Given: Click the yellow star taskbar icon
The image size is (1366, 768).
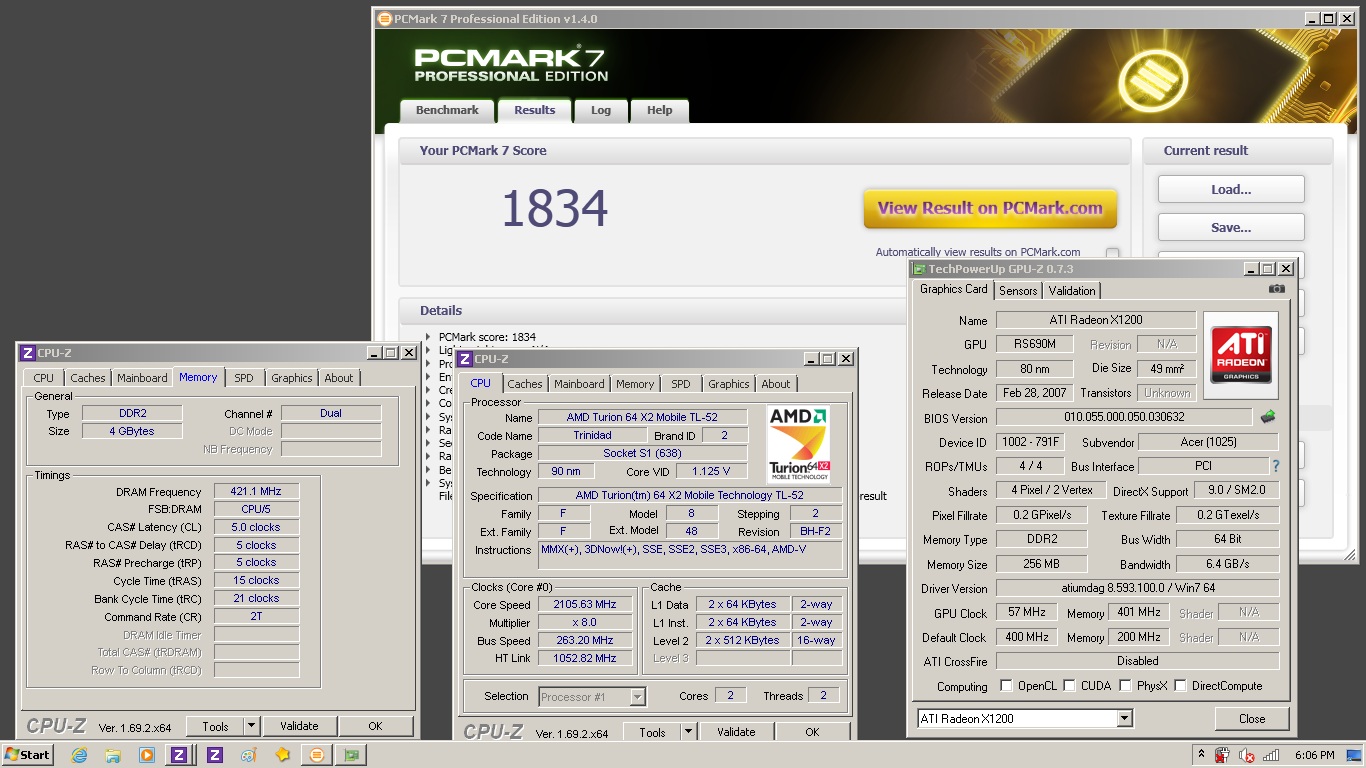Looking at the screenshot, I should click(283, 755).
